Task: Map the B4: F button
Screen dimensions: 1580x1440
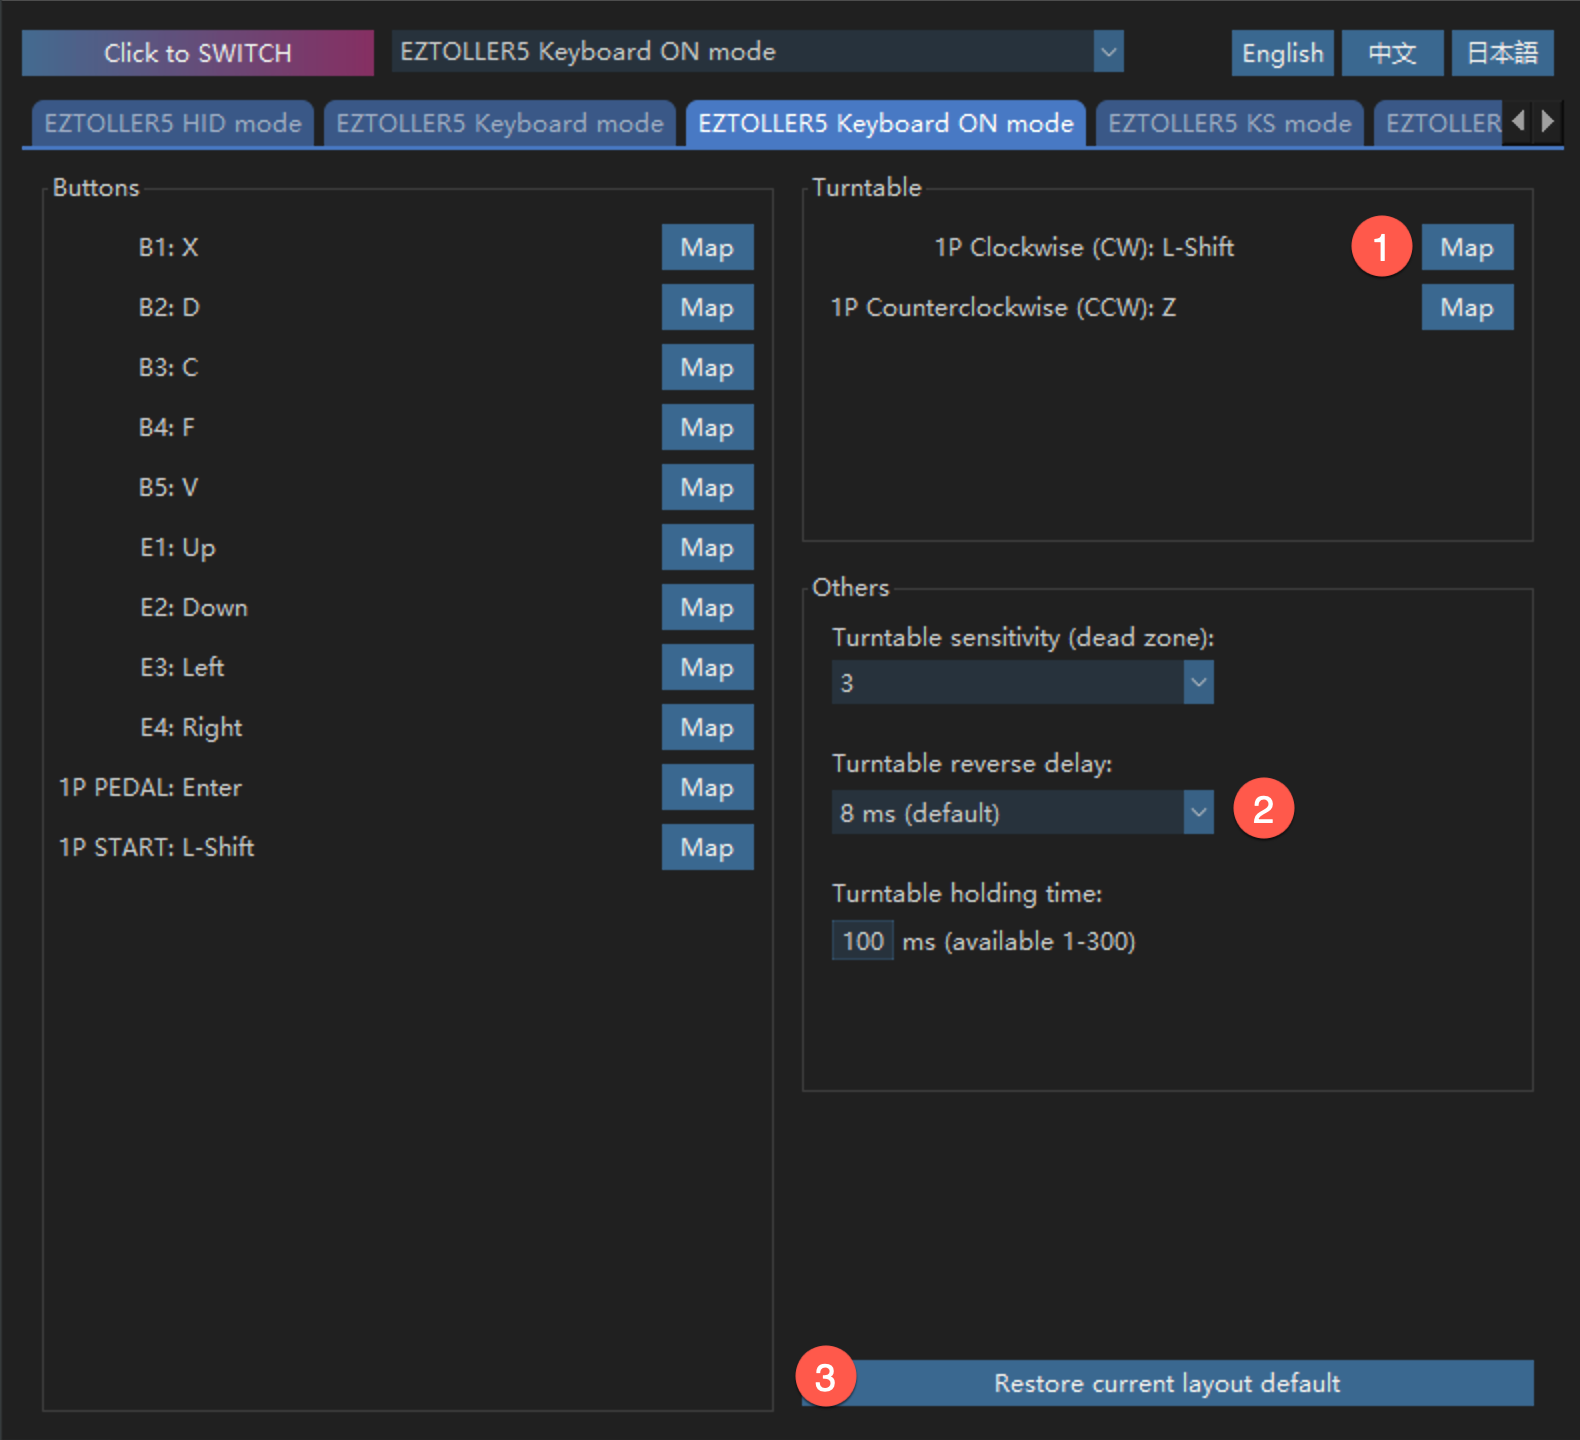Action: click(x=707, y=427)
